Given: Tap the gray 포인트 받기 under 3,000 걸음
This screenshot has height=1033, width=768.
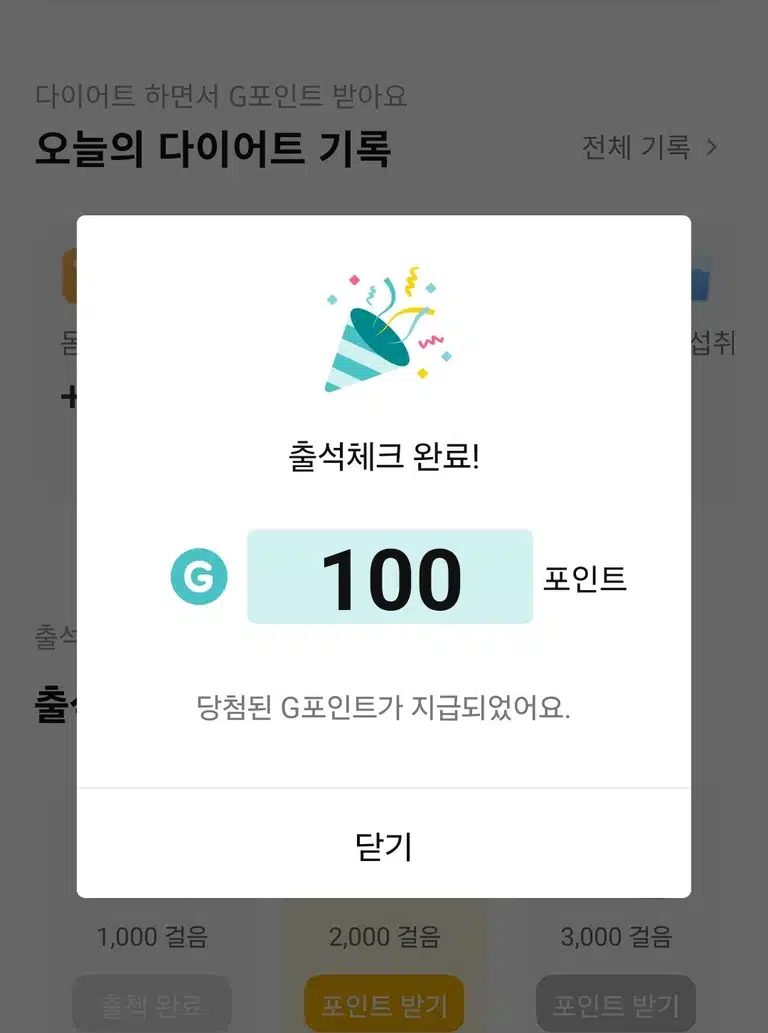Looking at the screenshot, I should pyautogui.click(x=616, y=1003).
